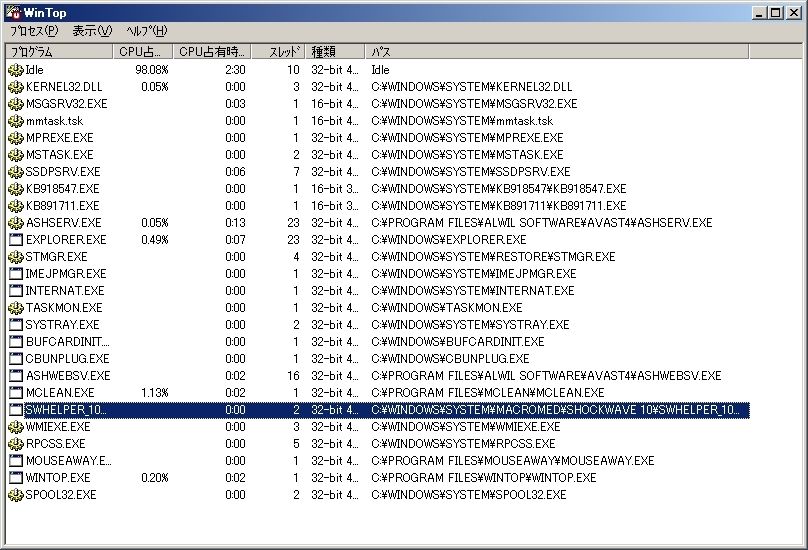The height and width of the screenshot is (550, 808).
Task: Select the SPOOL32.EXE process name
Action: pos(61,495)
